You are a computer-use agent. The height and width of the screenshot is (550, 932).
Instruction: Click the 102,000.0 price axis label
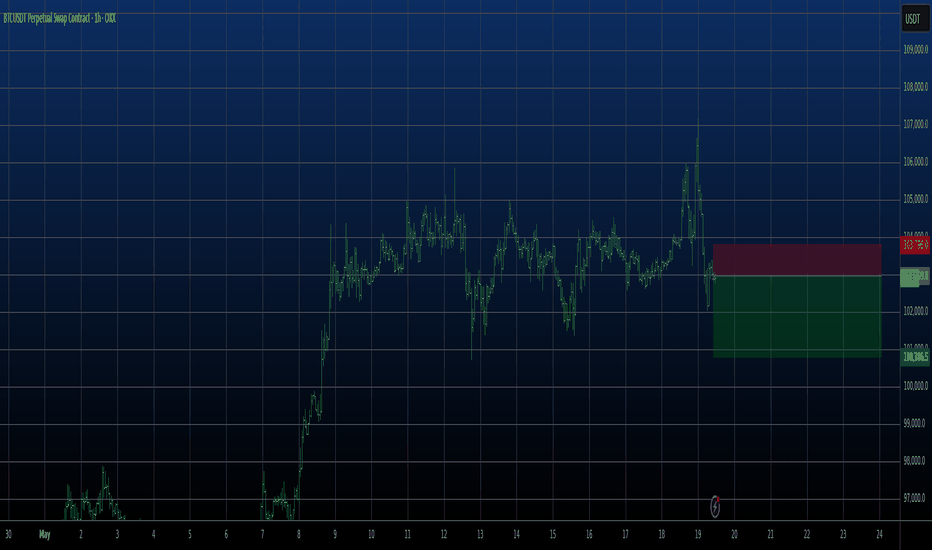click(x=915, y=311)
